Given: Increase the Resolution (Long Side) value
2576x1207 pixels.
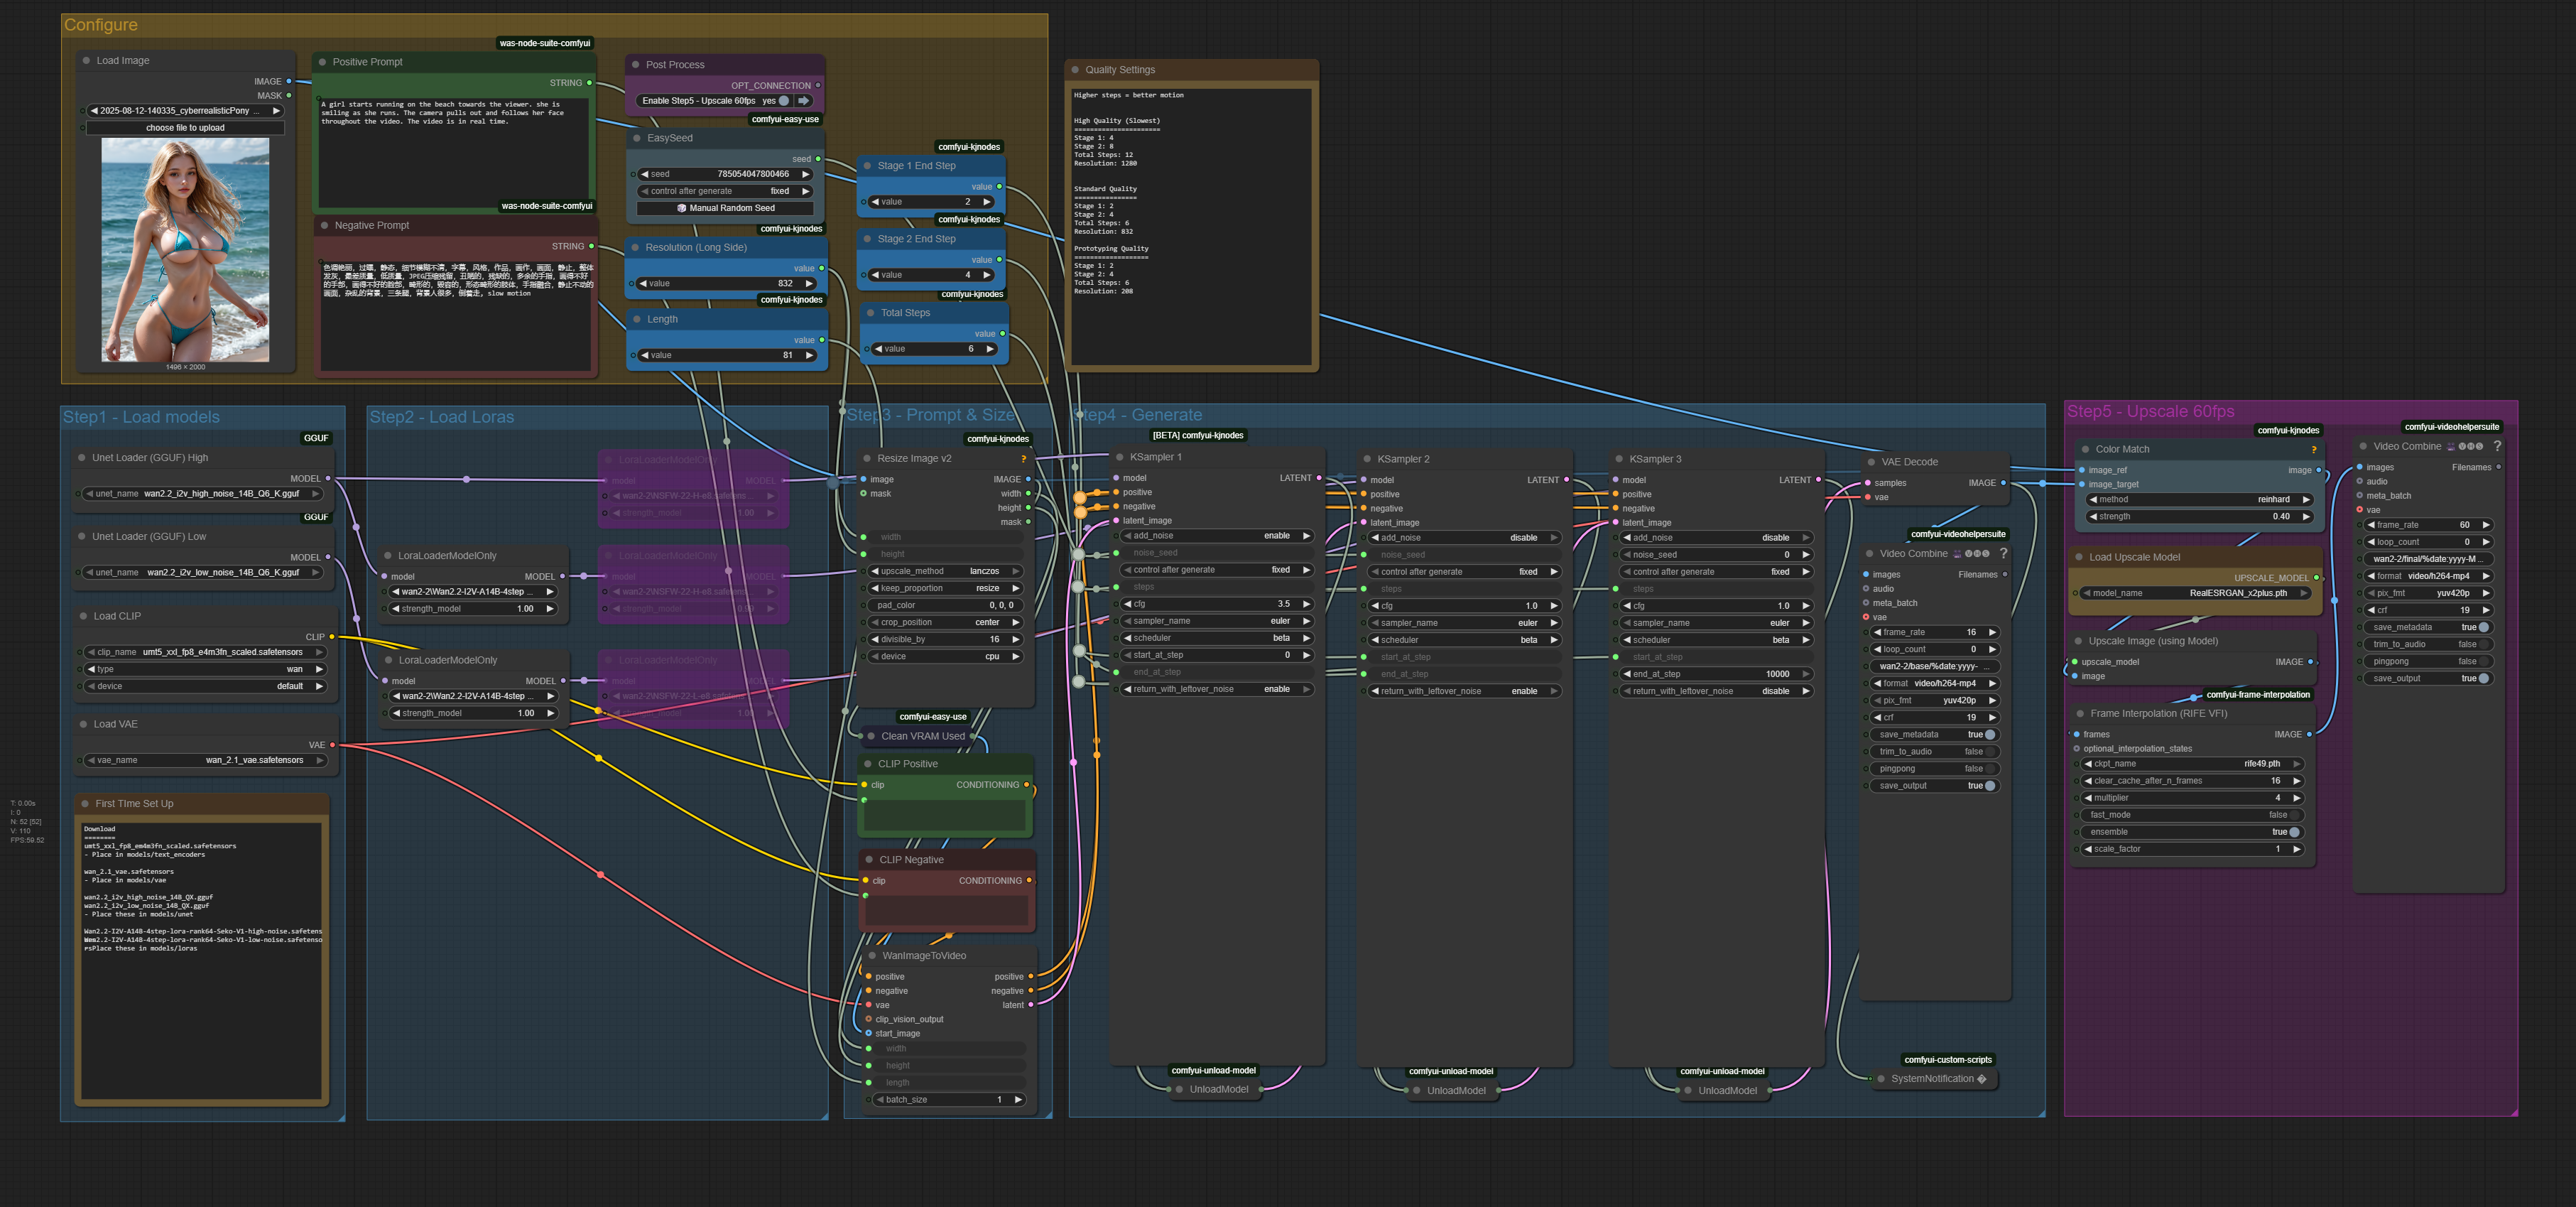Looking at the screenshot, I should point(809,284).
